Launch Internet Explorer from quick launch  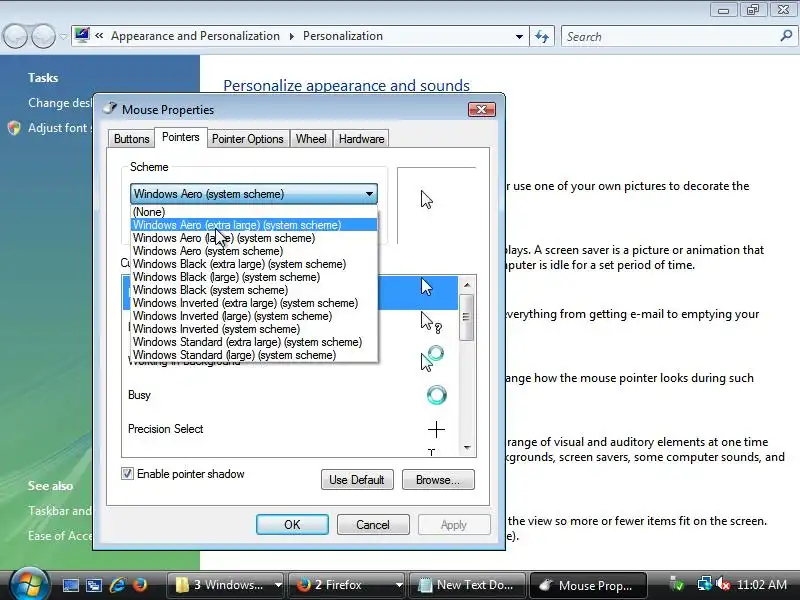(117, 585)
